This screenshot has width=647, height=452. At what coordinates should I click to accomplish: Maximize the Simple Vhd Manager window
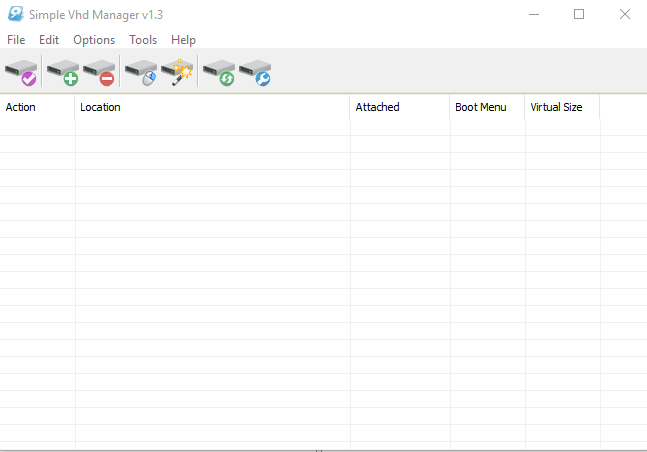[x=579, y=14]
